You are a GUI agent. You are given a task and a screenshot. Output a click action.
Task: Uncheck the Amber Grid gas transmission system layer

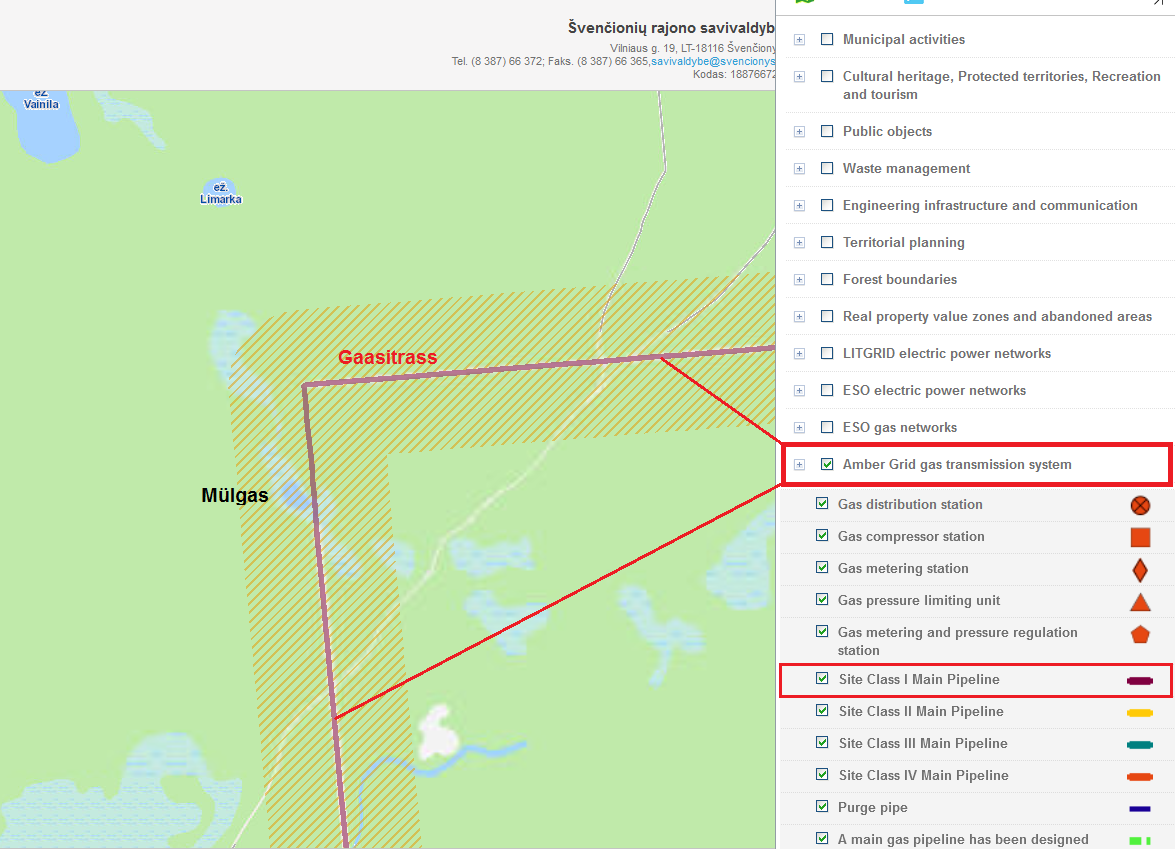pos(827,464)
